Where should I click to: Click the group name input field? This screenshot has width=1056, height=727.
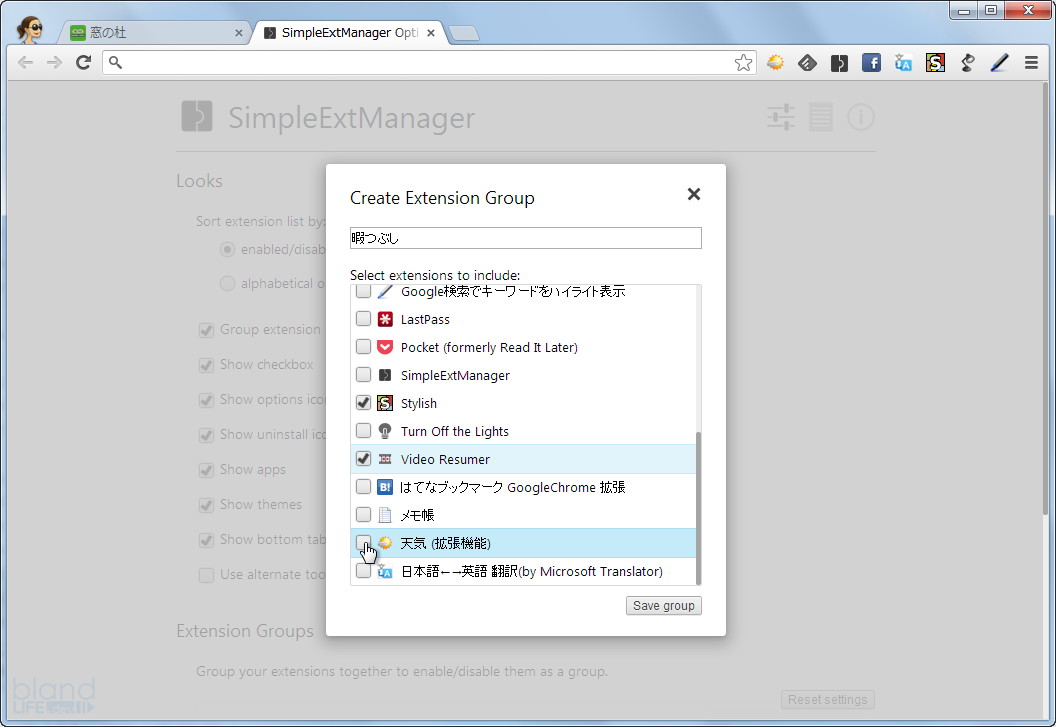tap(525, 238)
